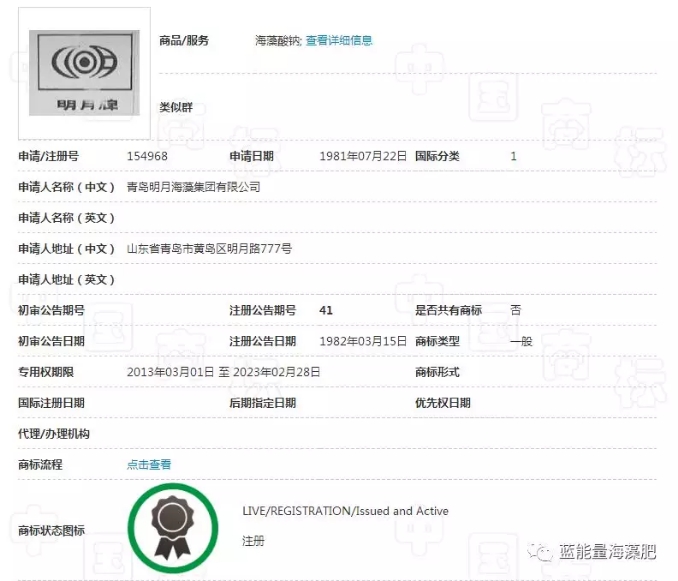The height and width of the screenshot is (581, 678).
Task: Click the registration issue number 41
Action: click(x=326, y=310)
